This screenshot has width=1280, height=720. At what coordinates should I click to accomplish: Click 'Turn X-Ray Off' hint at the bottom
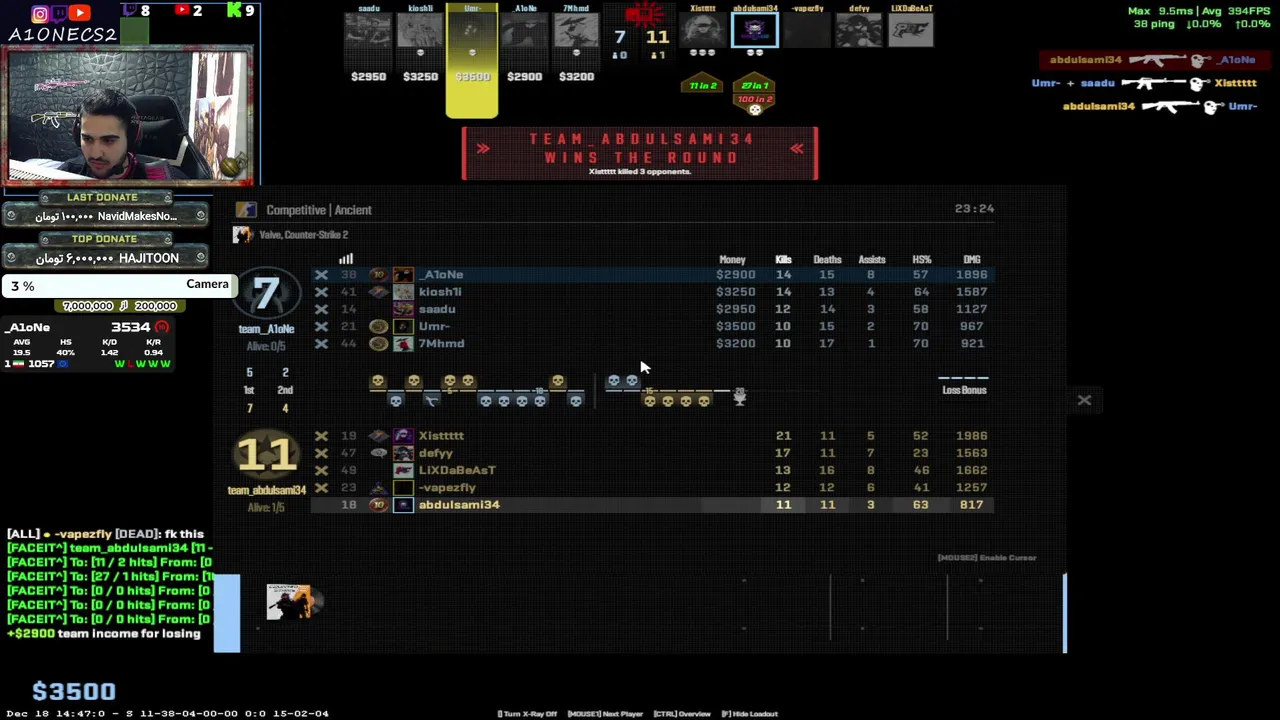pyautogui.click(x=527, y=714)
